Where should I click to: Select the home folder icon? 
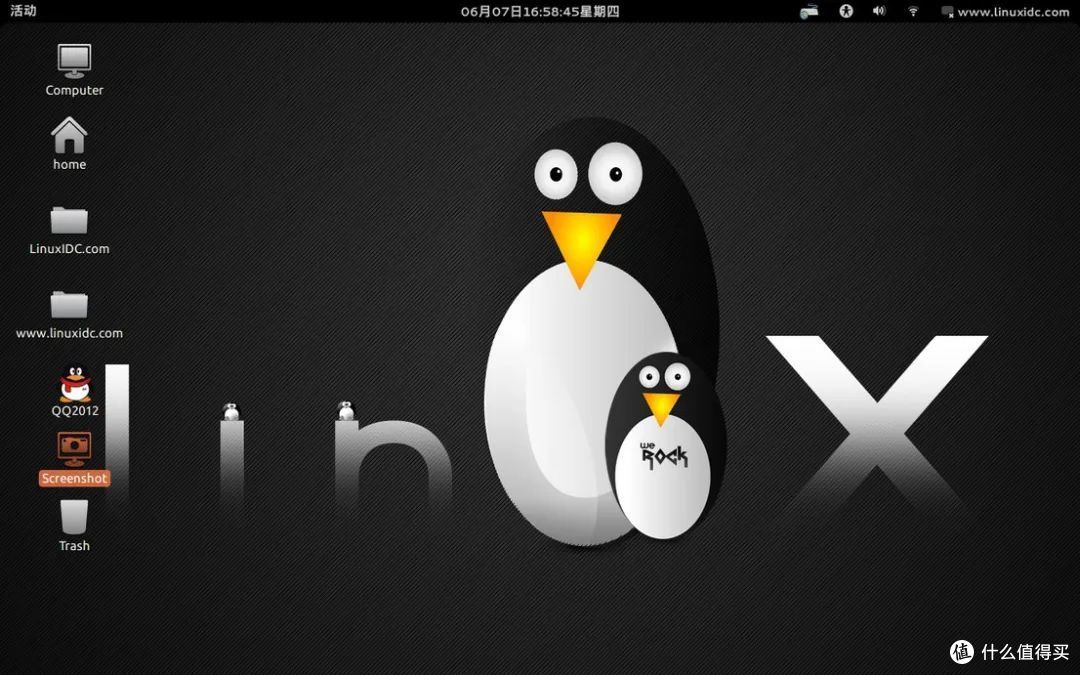70,135
